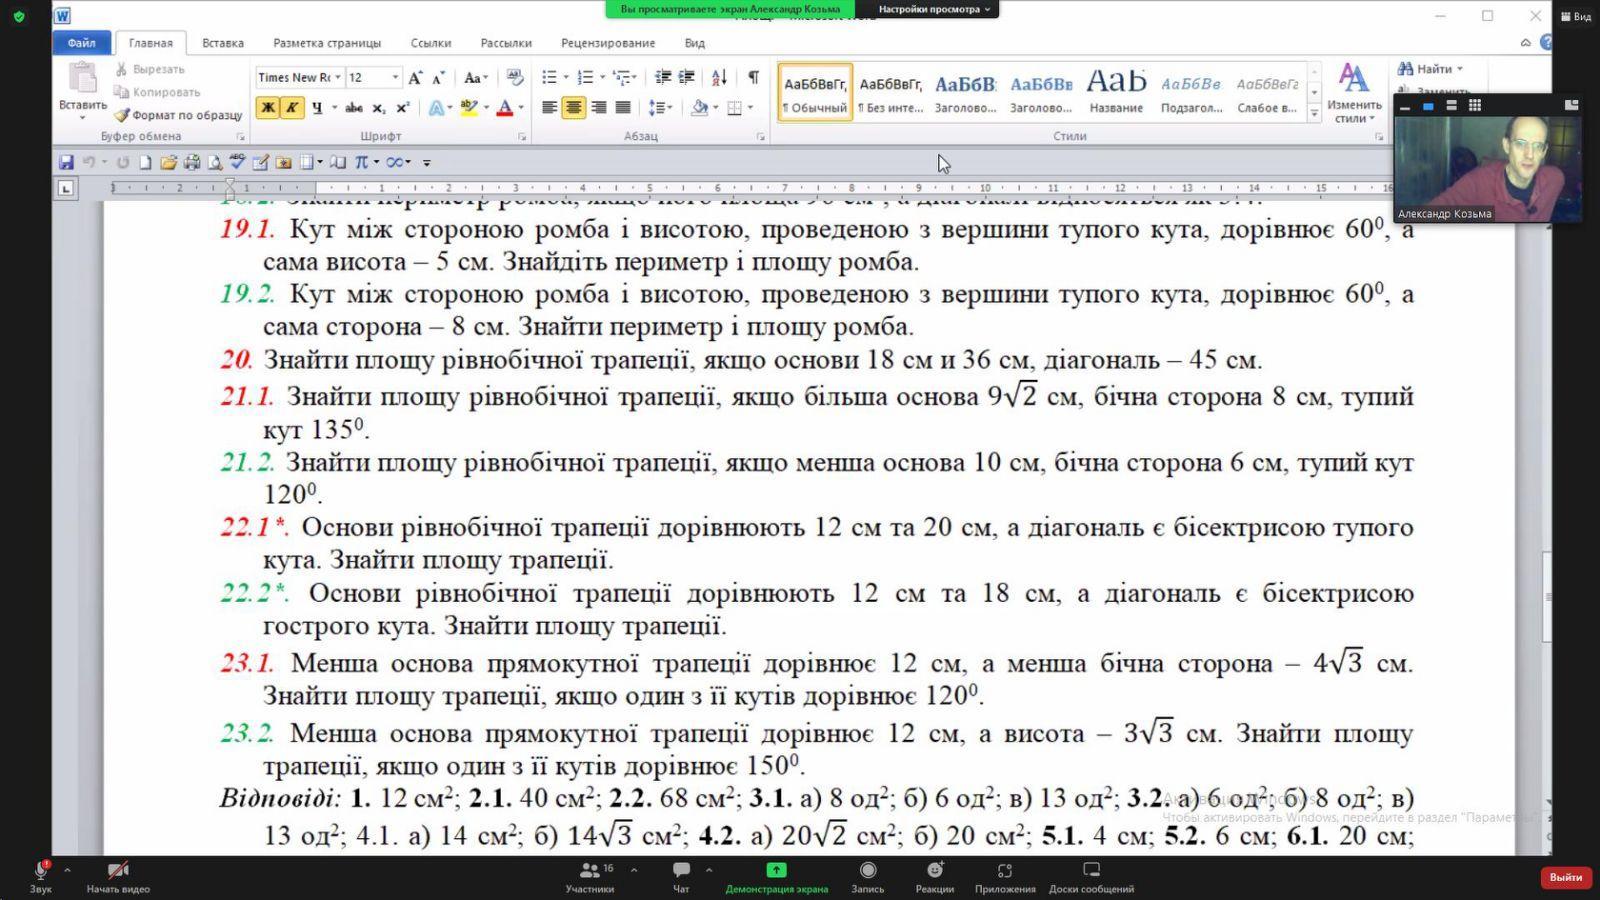Click the multilevel list icon
Viewport: 1600px width, 900px height.
tap(622, 77)
